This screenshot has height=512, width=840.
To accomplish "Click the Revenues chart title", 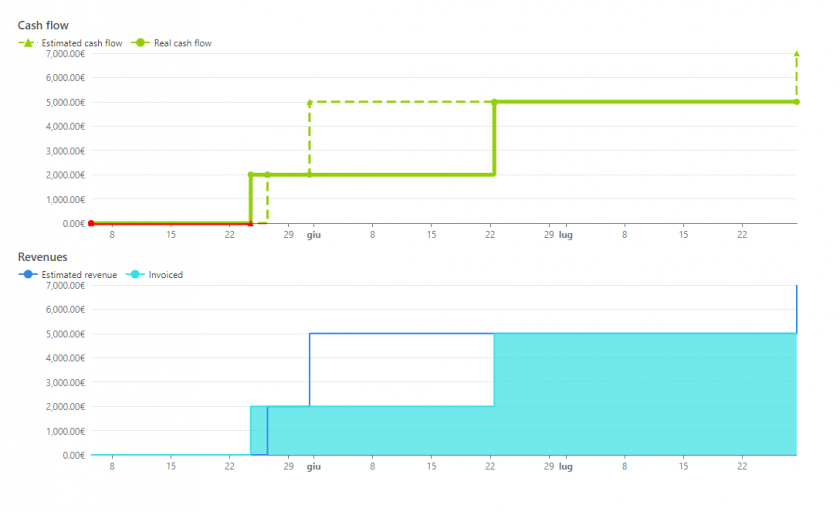I will (43, 257).
